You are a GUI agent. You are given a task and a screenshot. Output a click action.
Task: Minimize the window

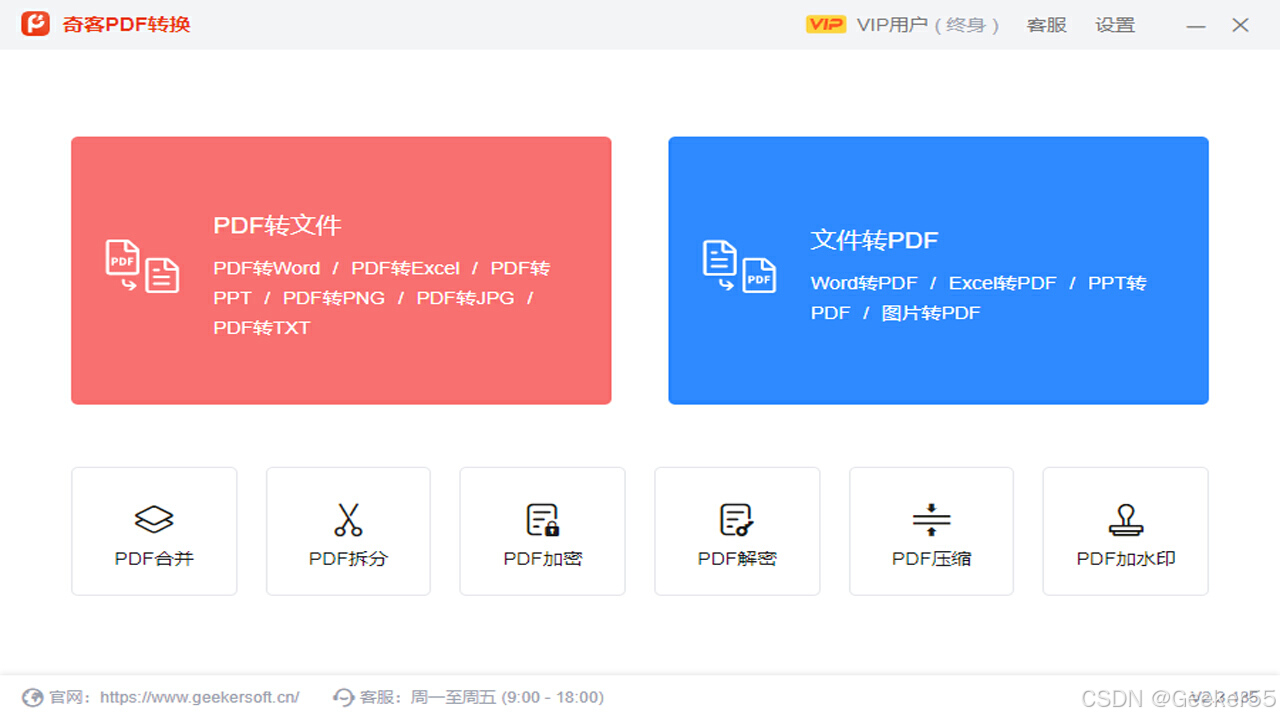pyautogui.click(x=1196, y=26)
